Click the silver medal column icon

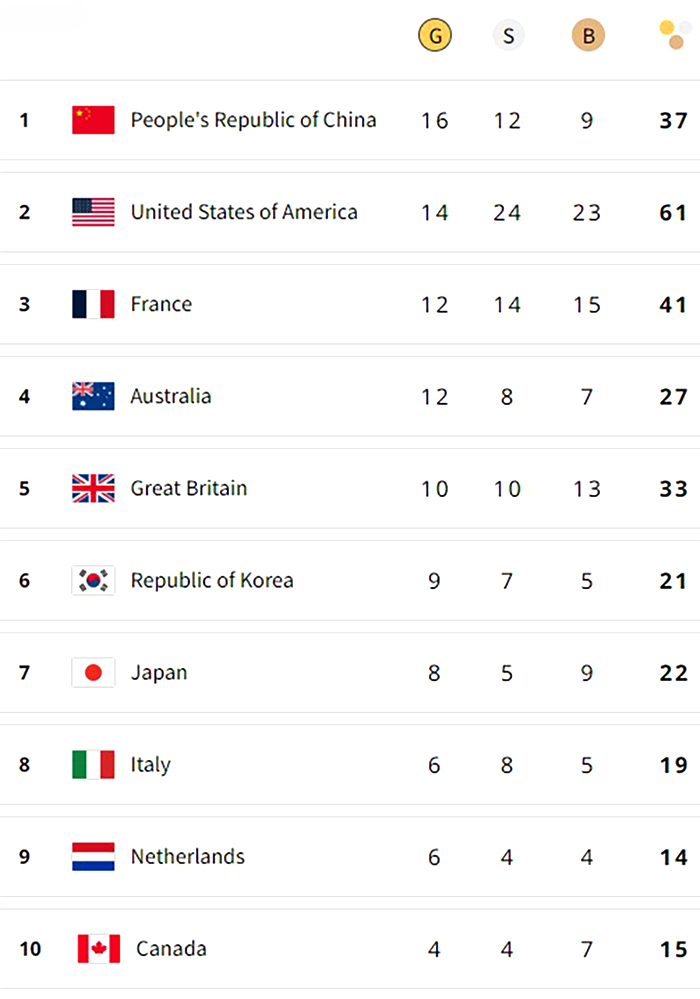[508, 37]
